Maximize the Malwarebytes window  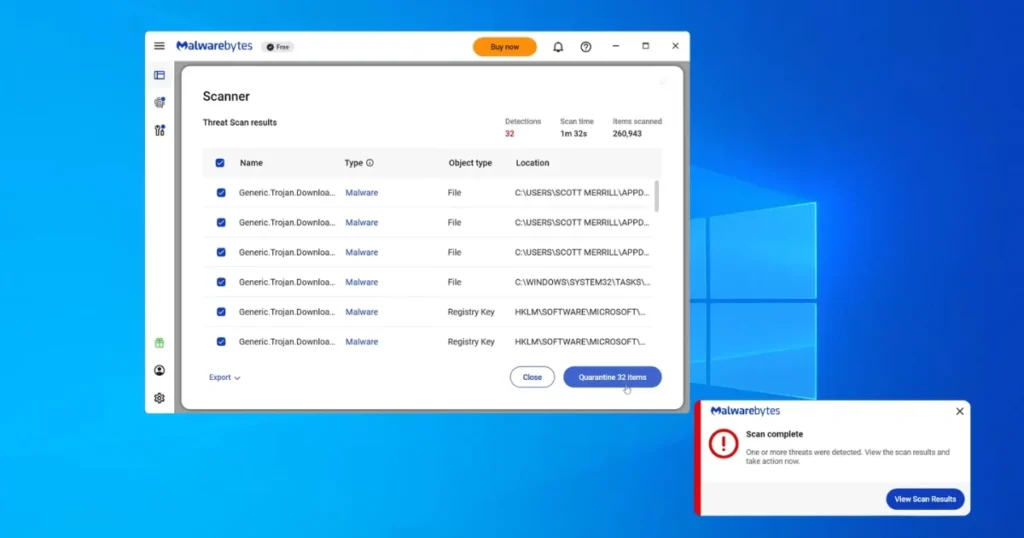[645, 46]
